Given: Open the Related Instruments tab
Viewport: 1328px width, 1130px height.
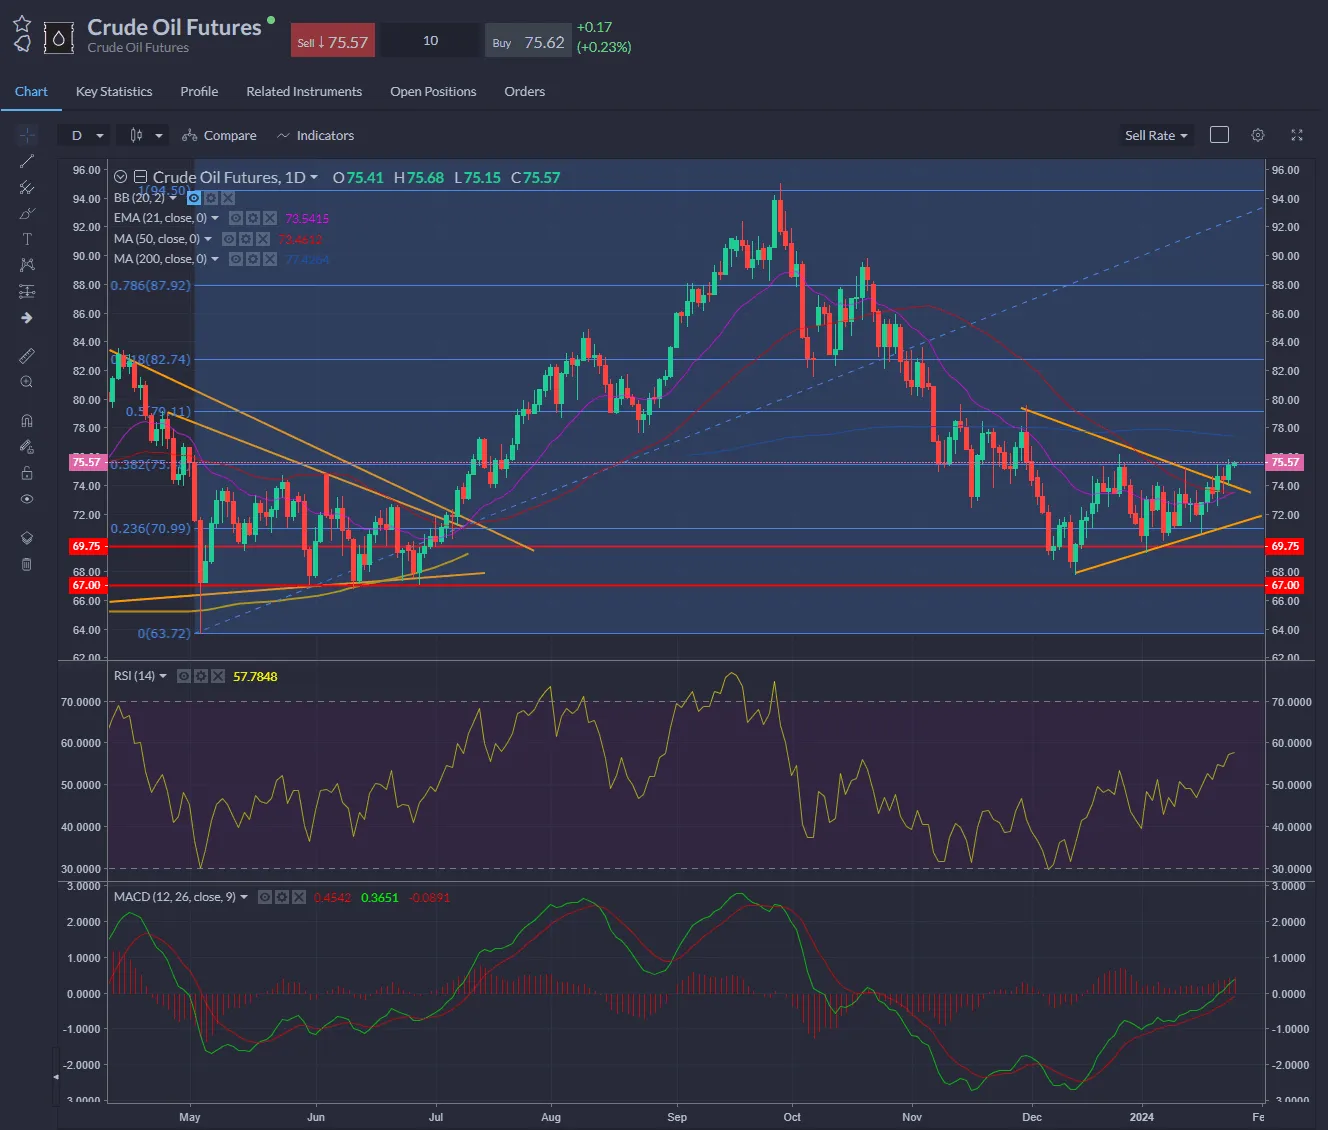Looking at the screenshot, I should (x=304, y=91).
